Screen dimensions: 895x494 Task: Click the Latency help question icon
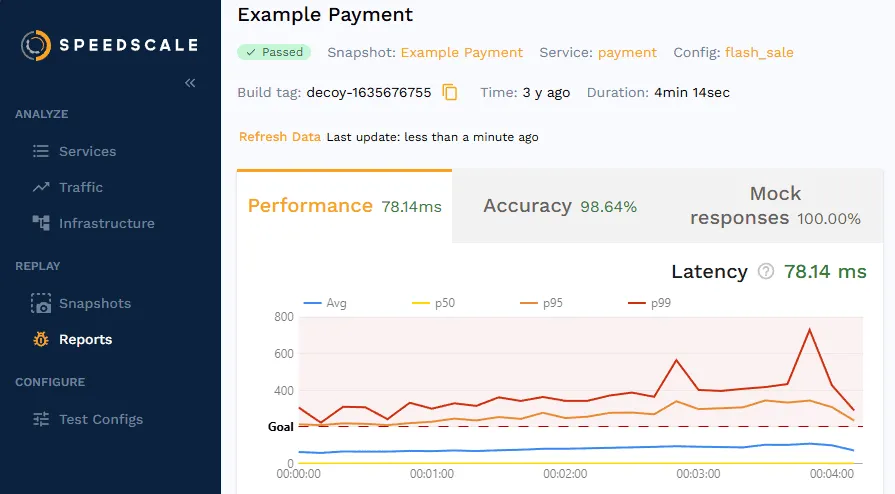click(765, 271)
